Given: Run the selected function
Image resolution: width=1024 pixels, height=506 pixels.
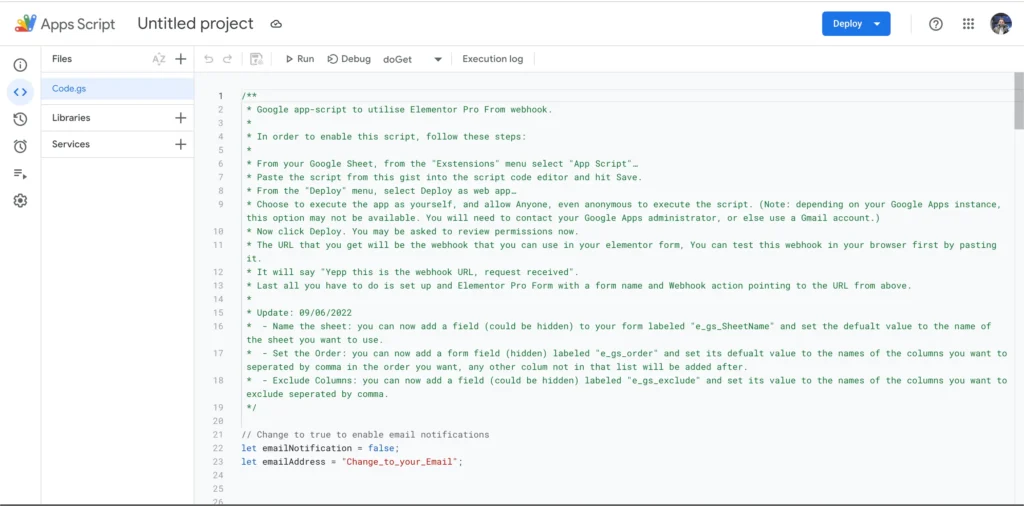Looking at the screenshot, I should [x=300, y=59].
